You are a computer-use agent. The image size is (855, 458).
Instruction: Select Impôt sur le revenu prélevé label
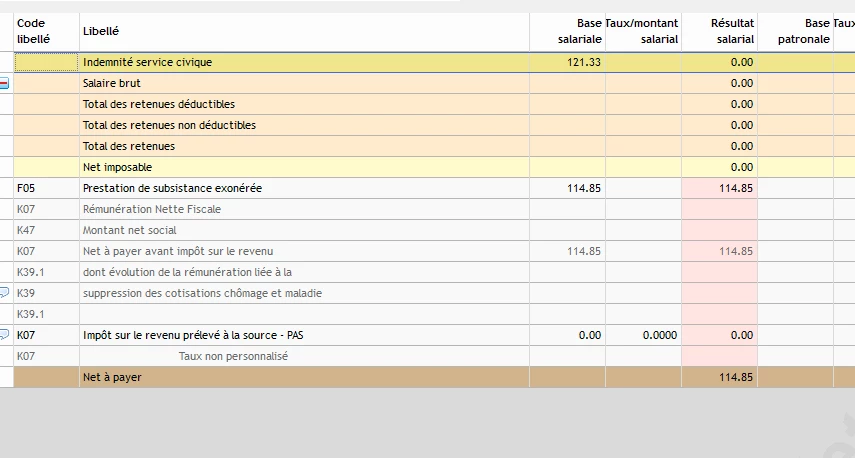193,335
